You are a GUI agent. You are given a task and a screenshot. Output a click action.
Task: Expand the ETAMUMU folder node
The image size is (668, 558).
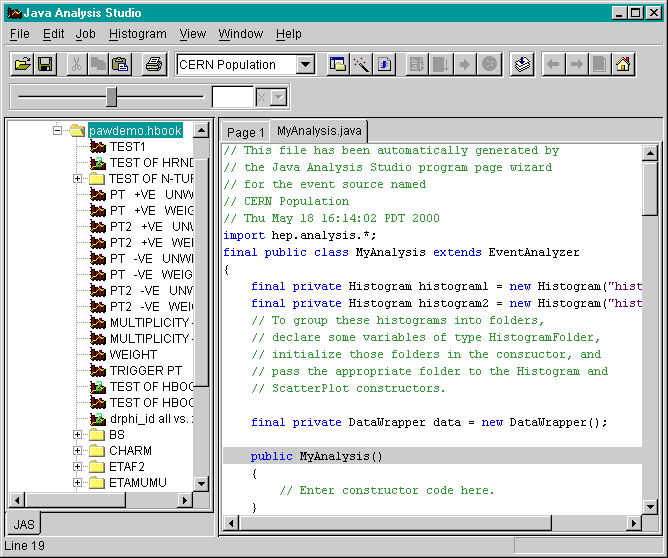click(x=78, y=483)
